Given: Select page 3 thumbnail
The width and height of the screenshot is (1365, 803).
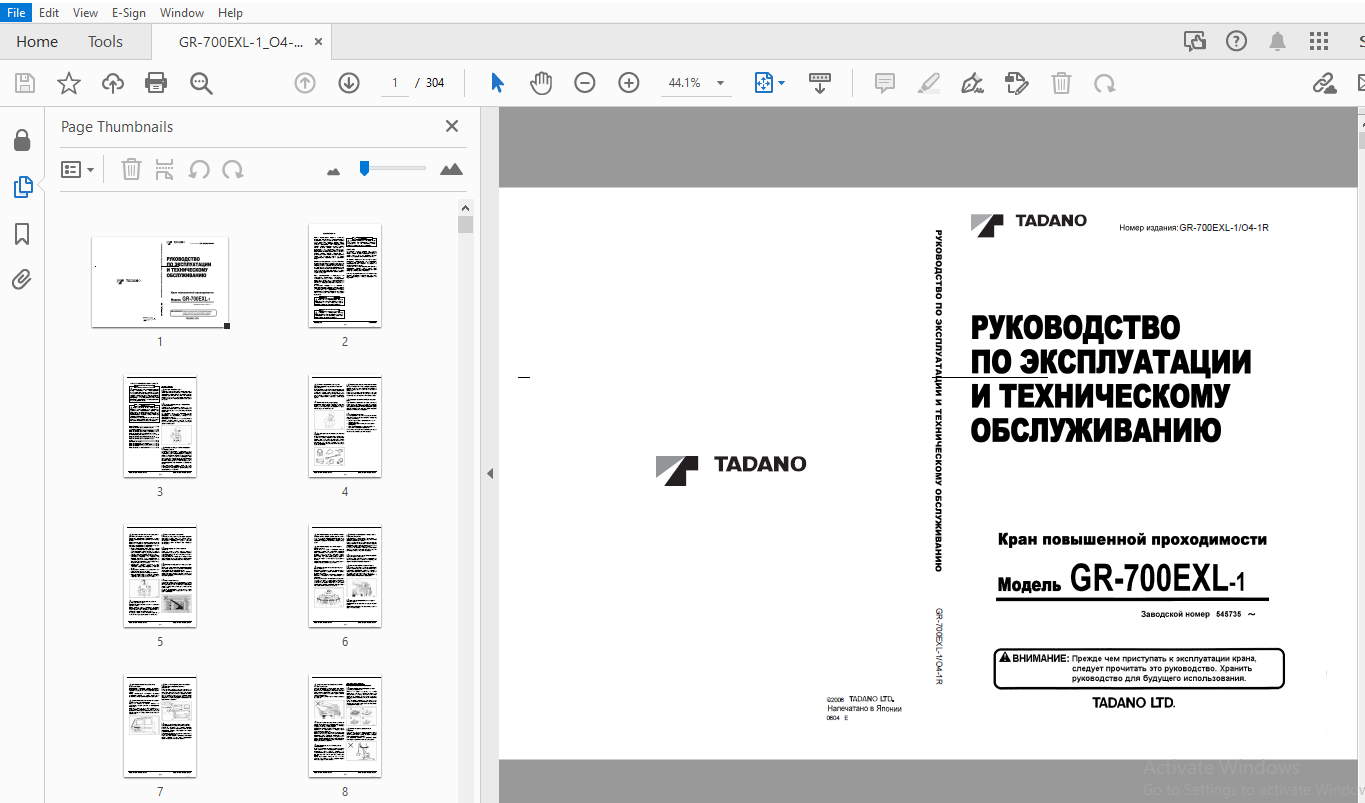Looking at the screenshot, I should click(160, 426).
